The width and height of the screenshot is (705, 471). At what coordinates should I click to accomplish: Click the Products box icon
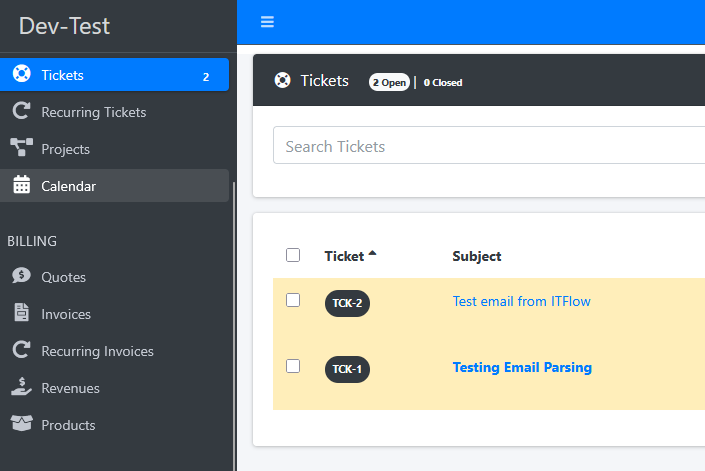[22, 423]
